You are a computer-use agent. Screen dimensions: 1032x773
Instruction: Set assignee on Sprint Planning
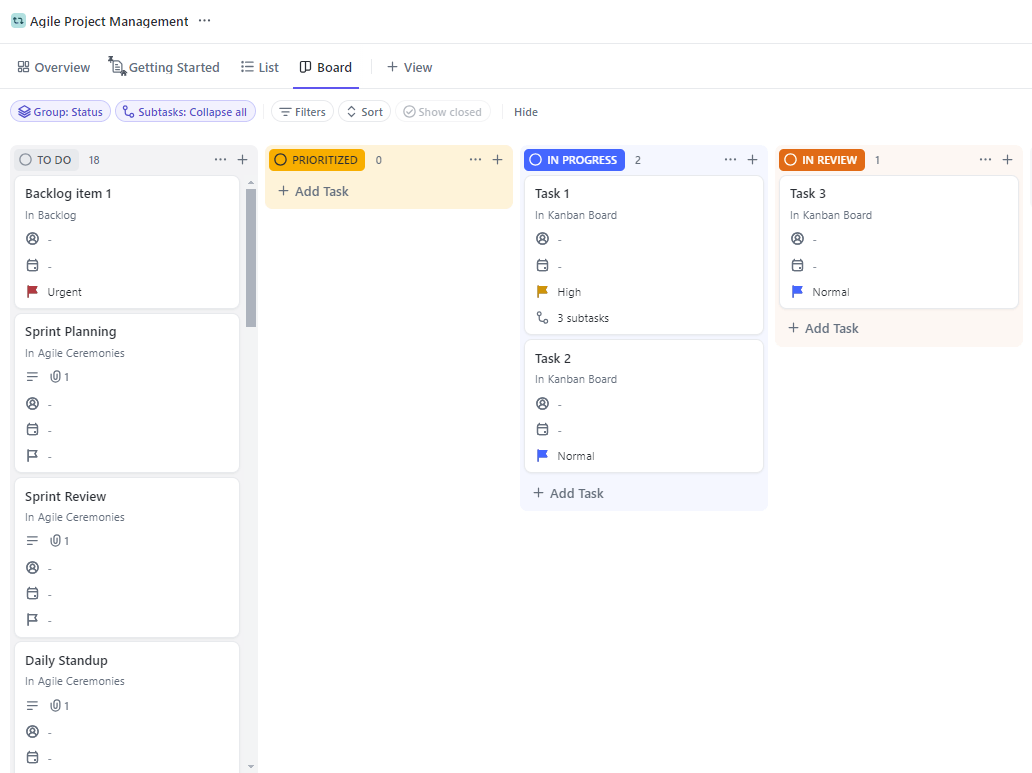pos(32,404)
